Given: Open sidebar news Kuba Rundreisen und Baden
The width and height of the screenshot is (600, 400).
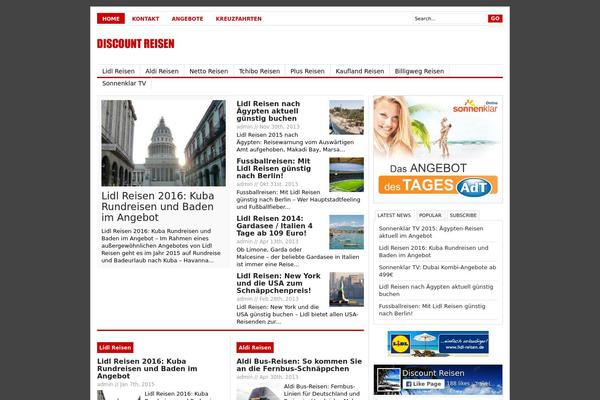Looking at the screenshot, I should [x=434, y=251].
